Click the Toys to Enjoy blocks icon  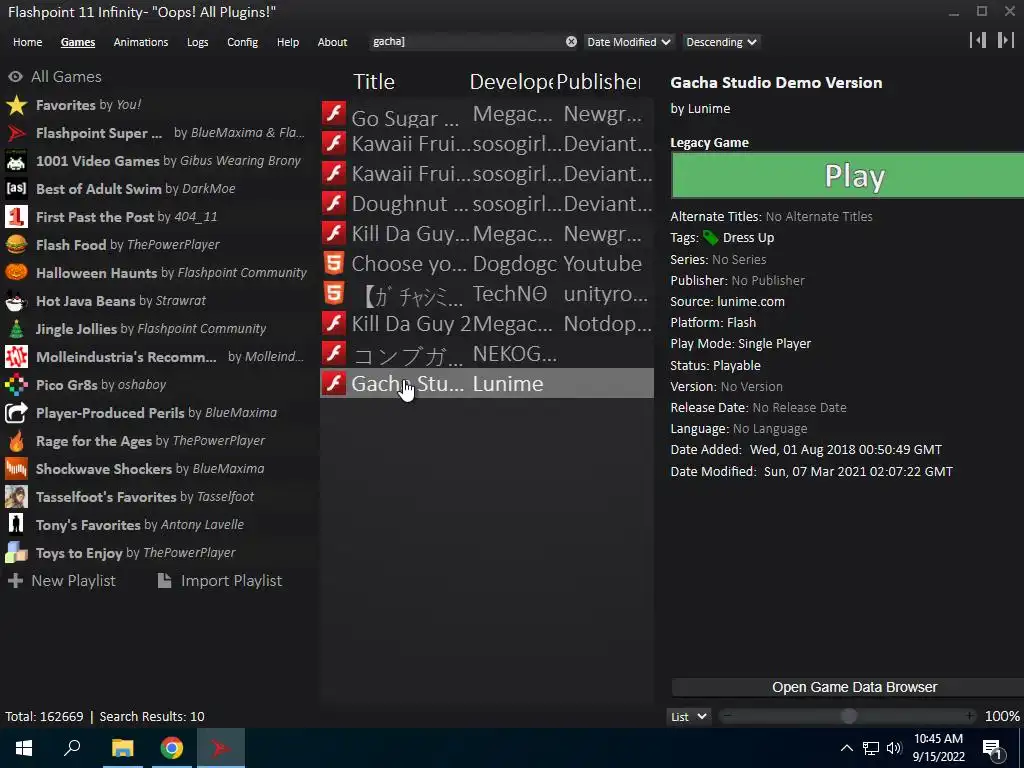[x=16, y=553]
